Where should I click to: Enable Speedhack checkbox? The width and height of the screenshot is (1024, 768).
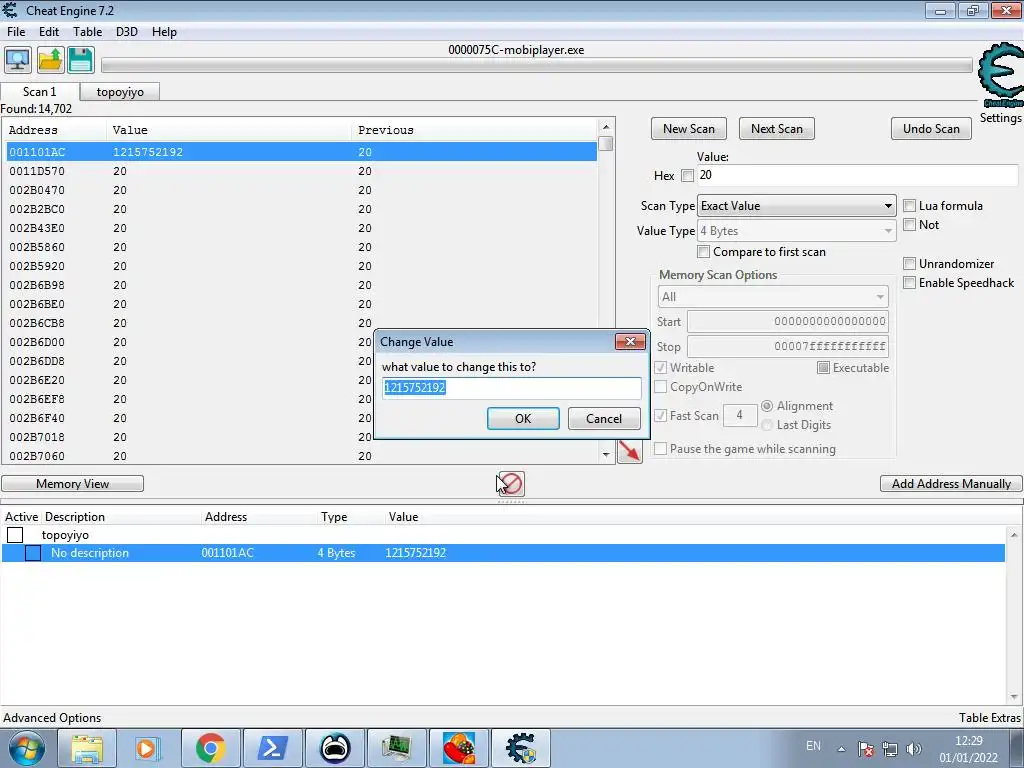[x=909, y=283]
